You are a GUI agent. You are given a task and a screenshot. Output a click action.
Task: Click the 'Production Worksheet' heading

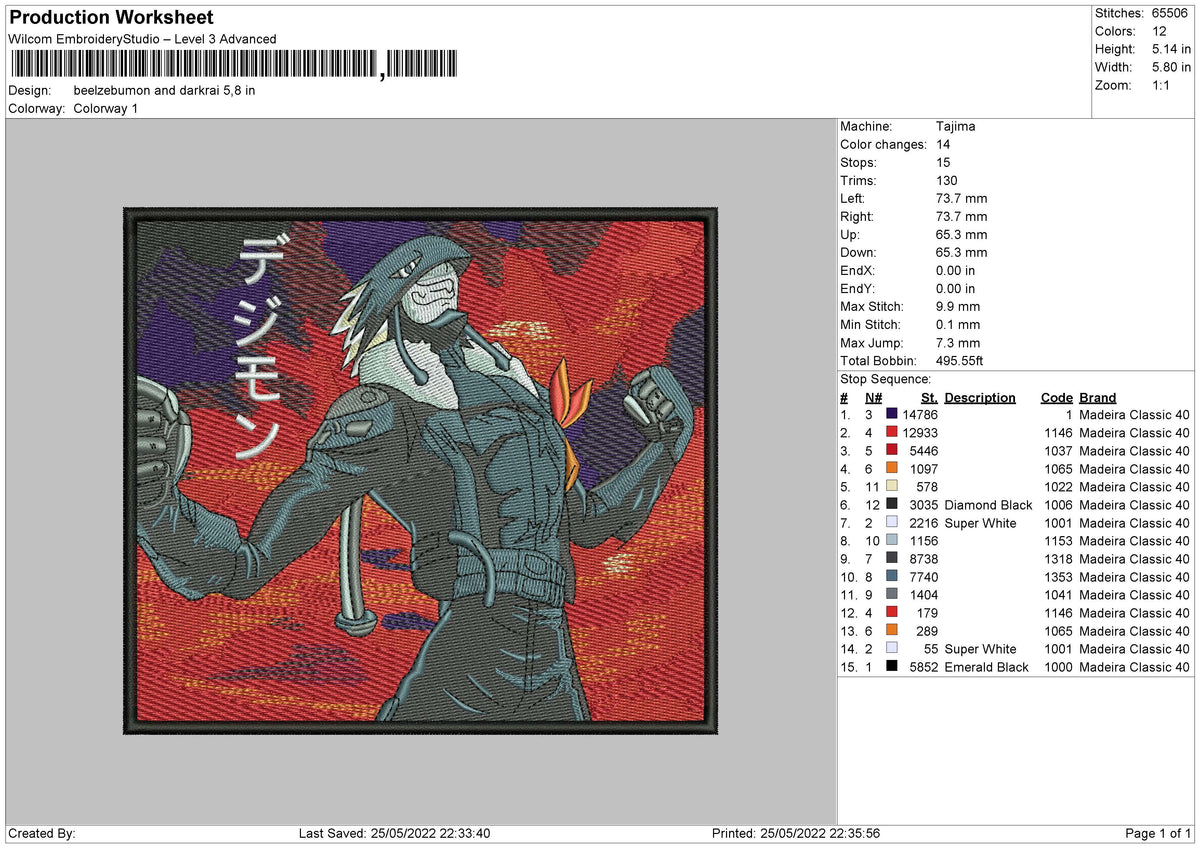point(111,18)
